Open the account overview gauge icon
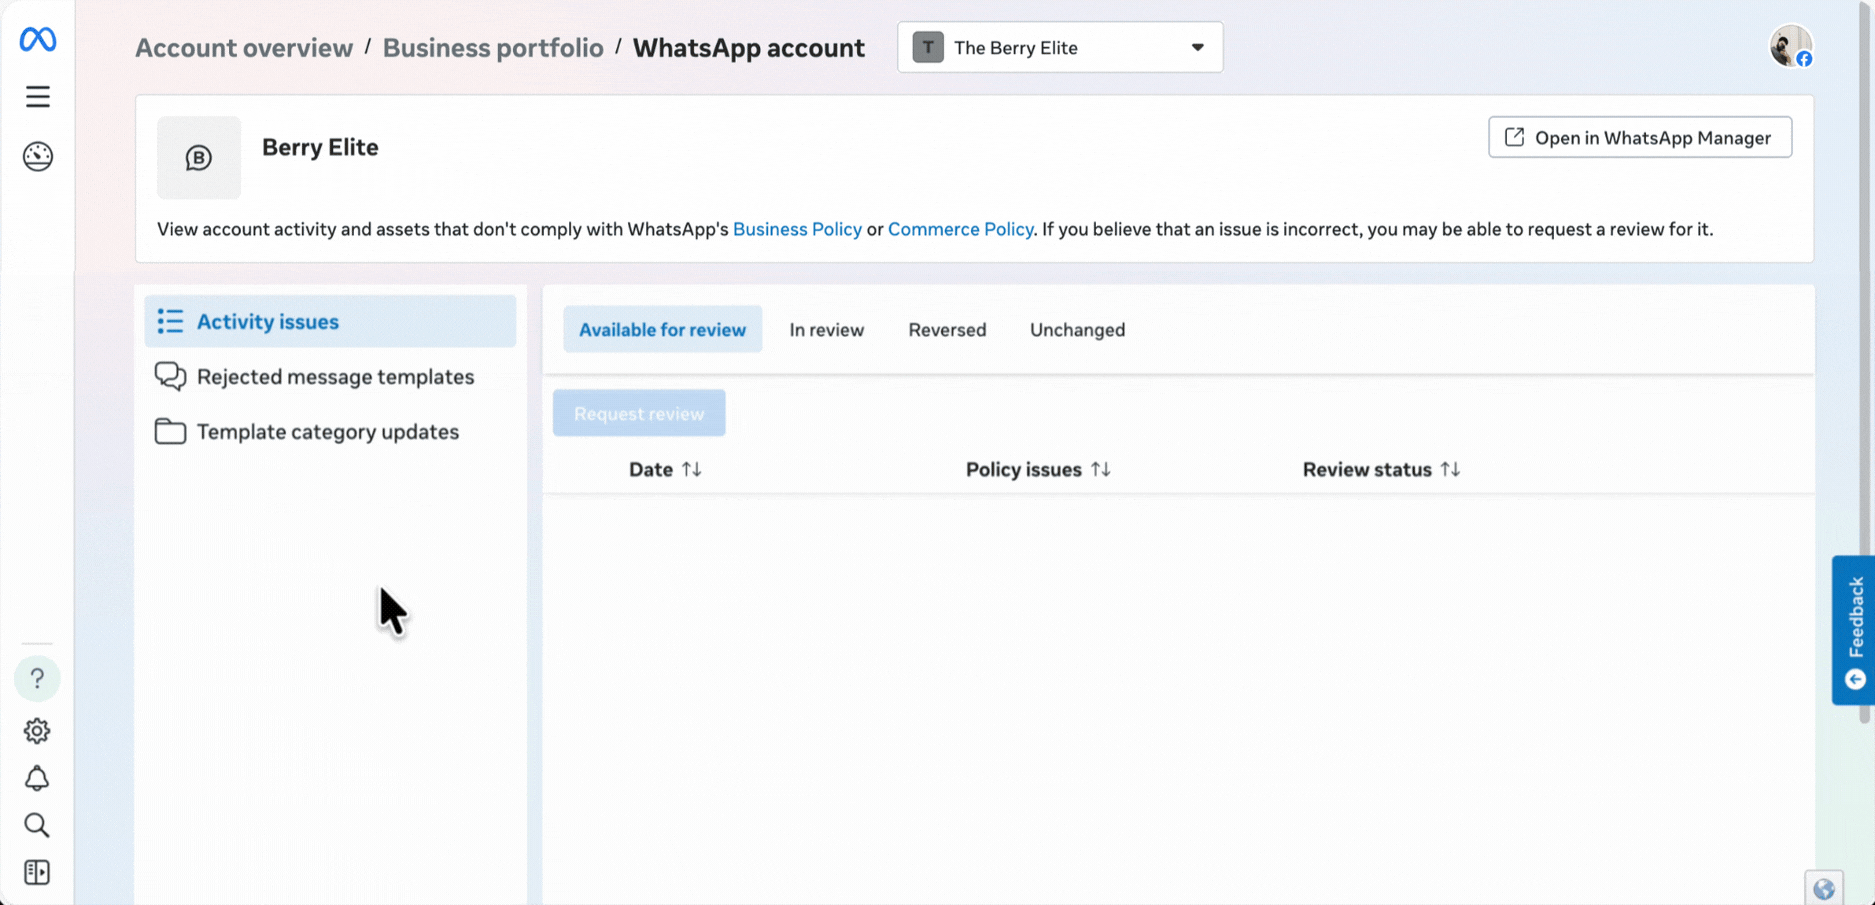This screenshot has width=1875, height=905. pyautogui.click(x=38, y=157)
